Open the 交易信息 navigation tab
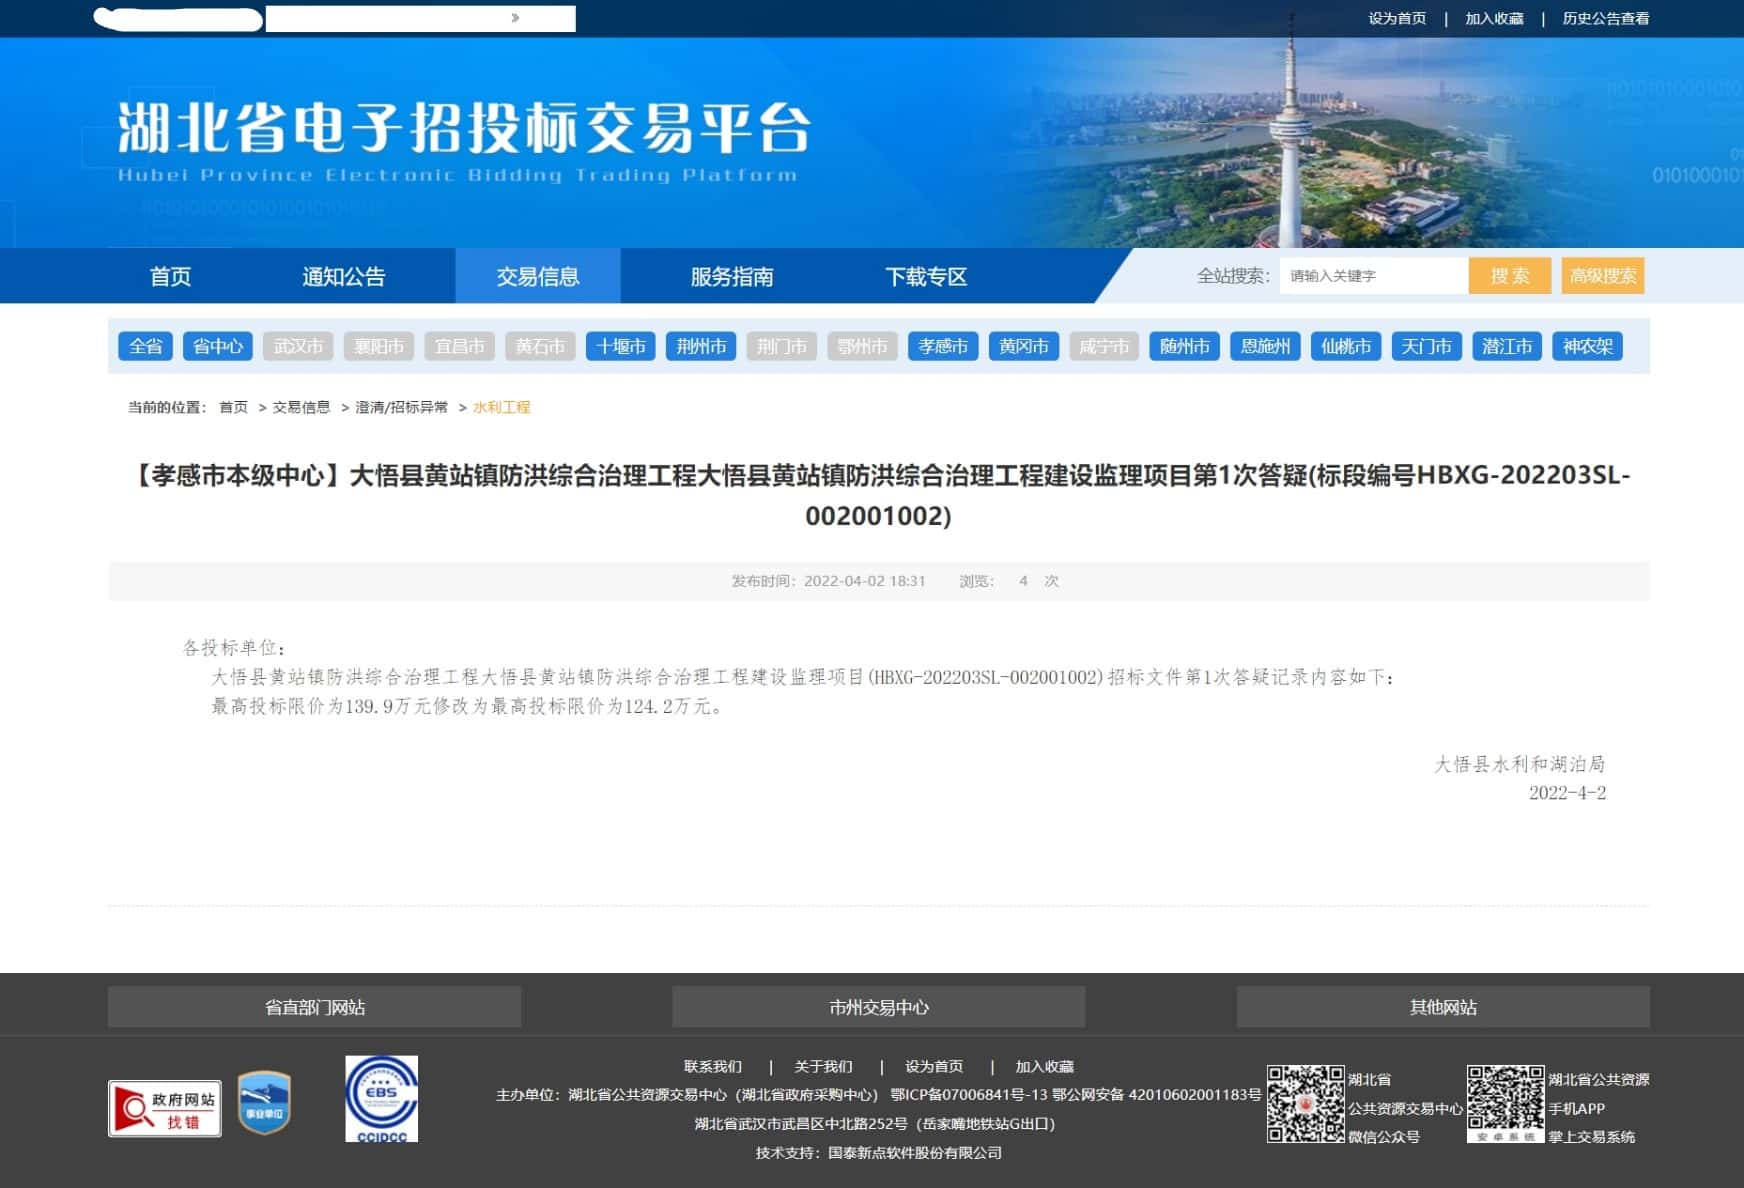Screen dimensions: 1744x1188 538,277
